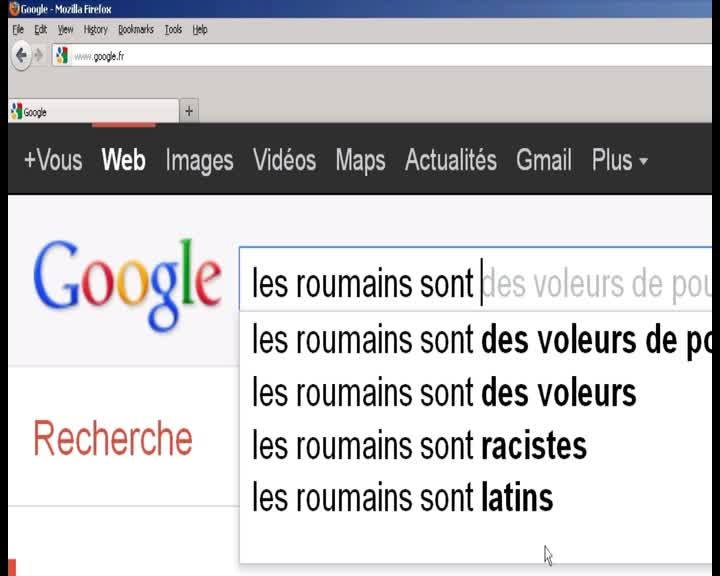This screenshot has width=720, height=576.
Task: Click the Google search input field
Action: tap(475, 280)
